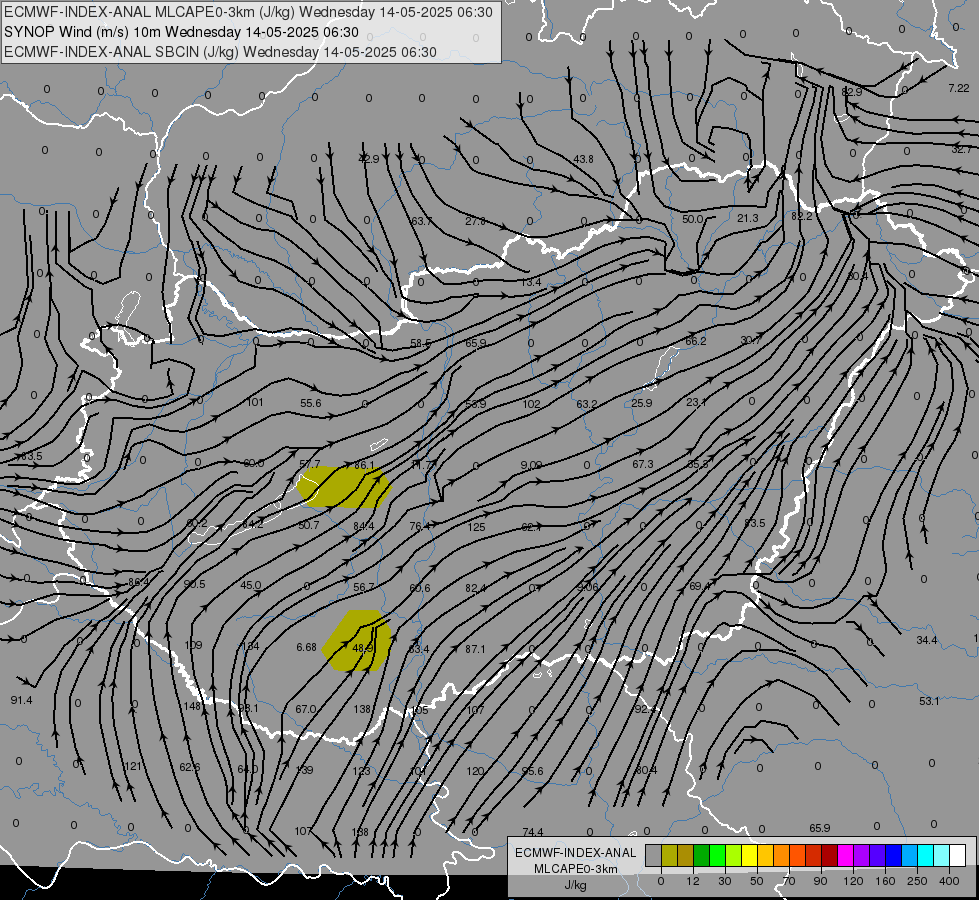Click the map value 43.8
Viewport: 979px width, 900px height.
[583, 159]
